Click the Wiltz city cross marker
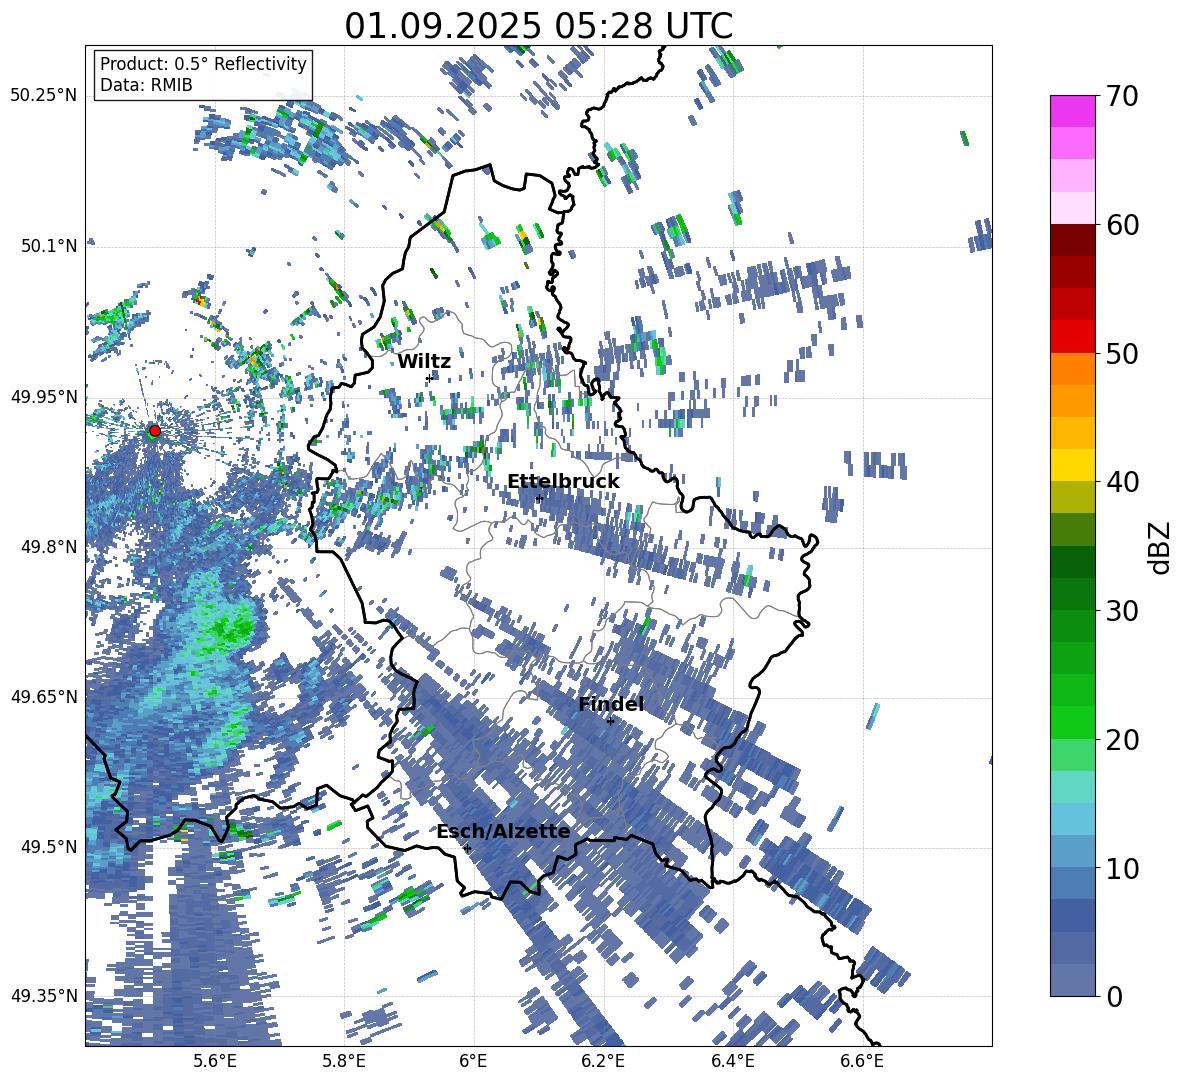The image size is (1184, 1081). 429,378
